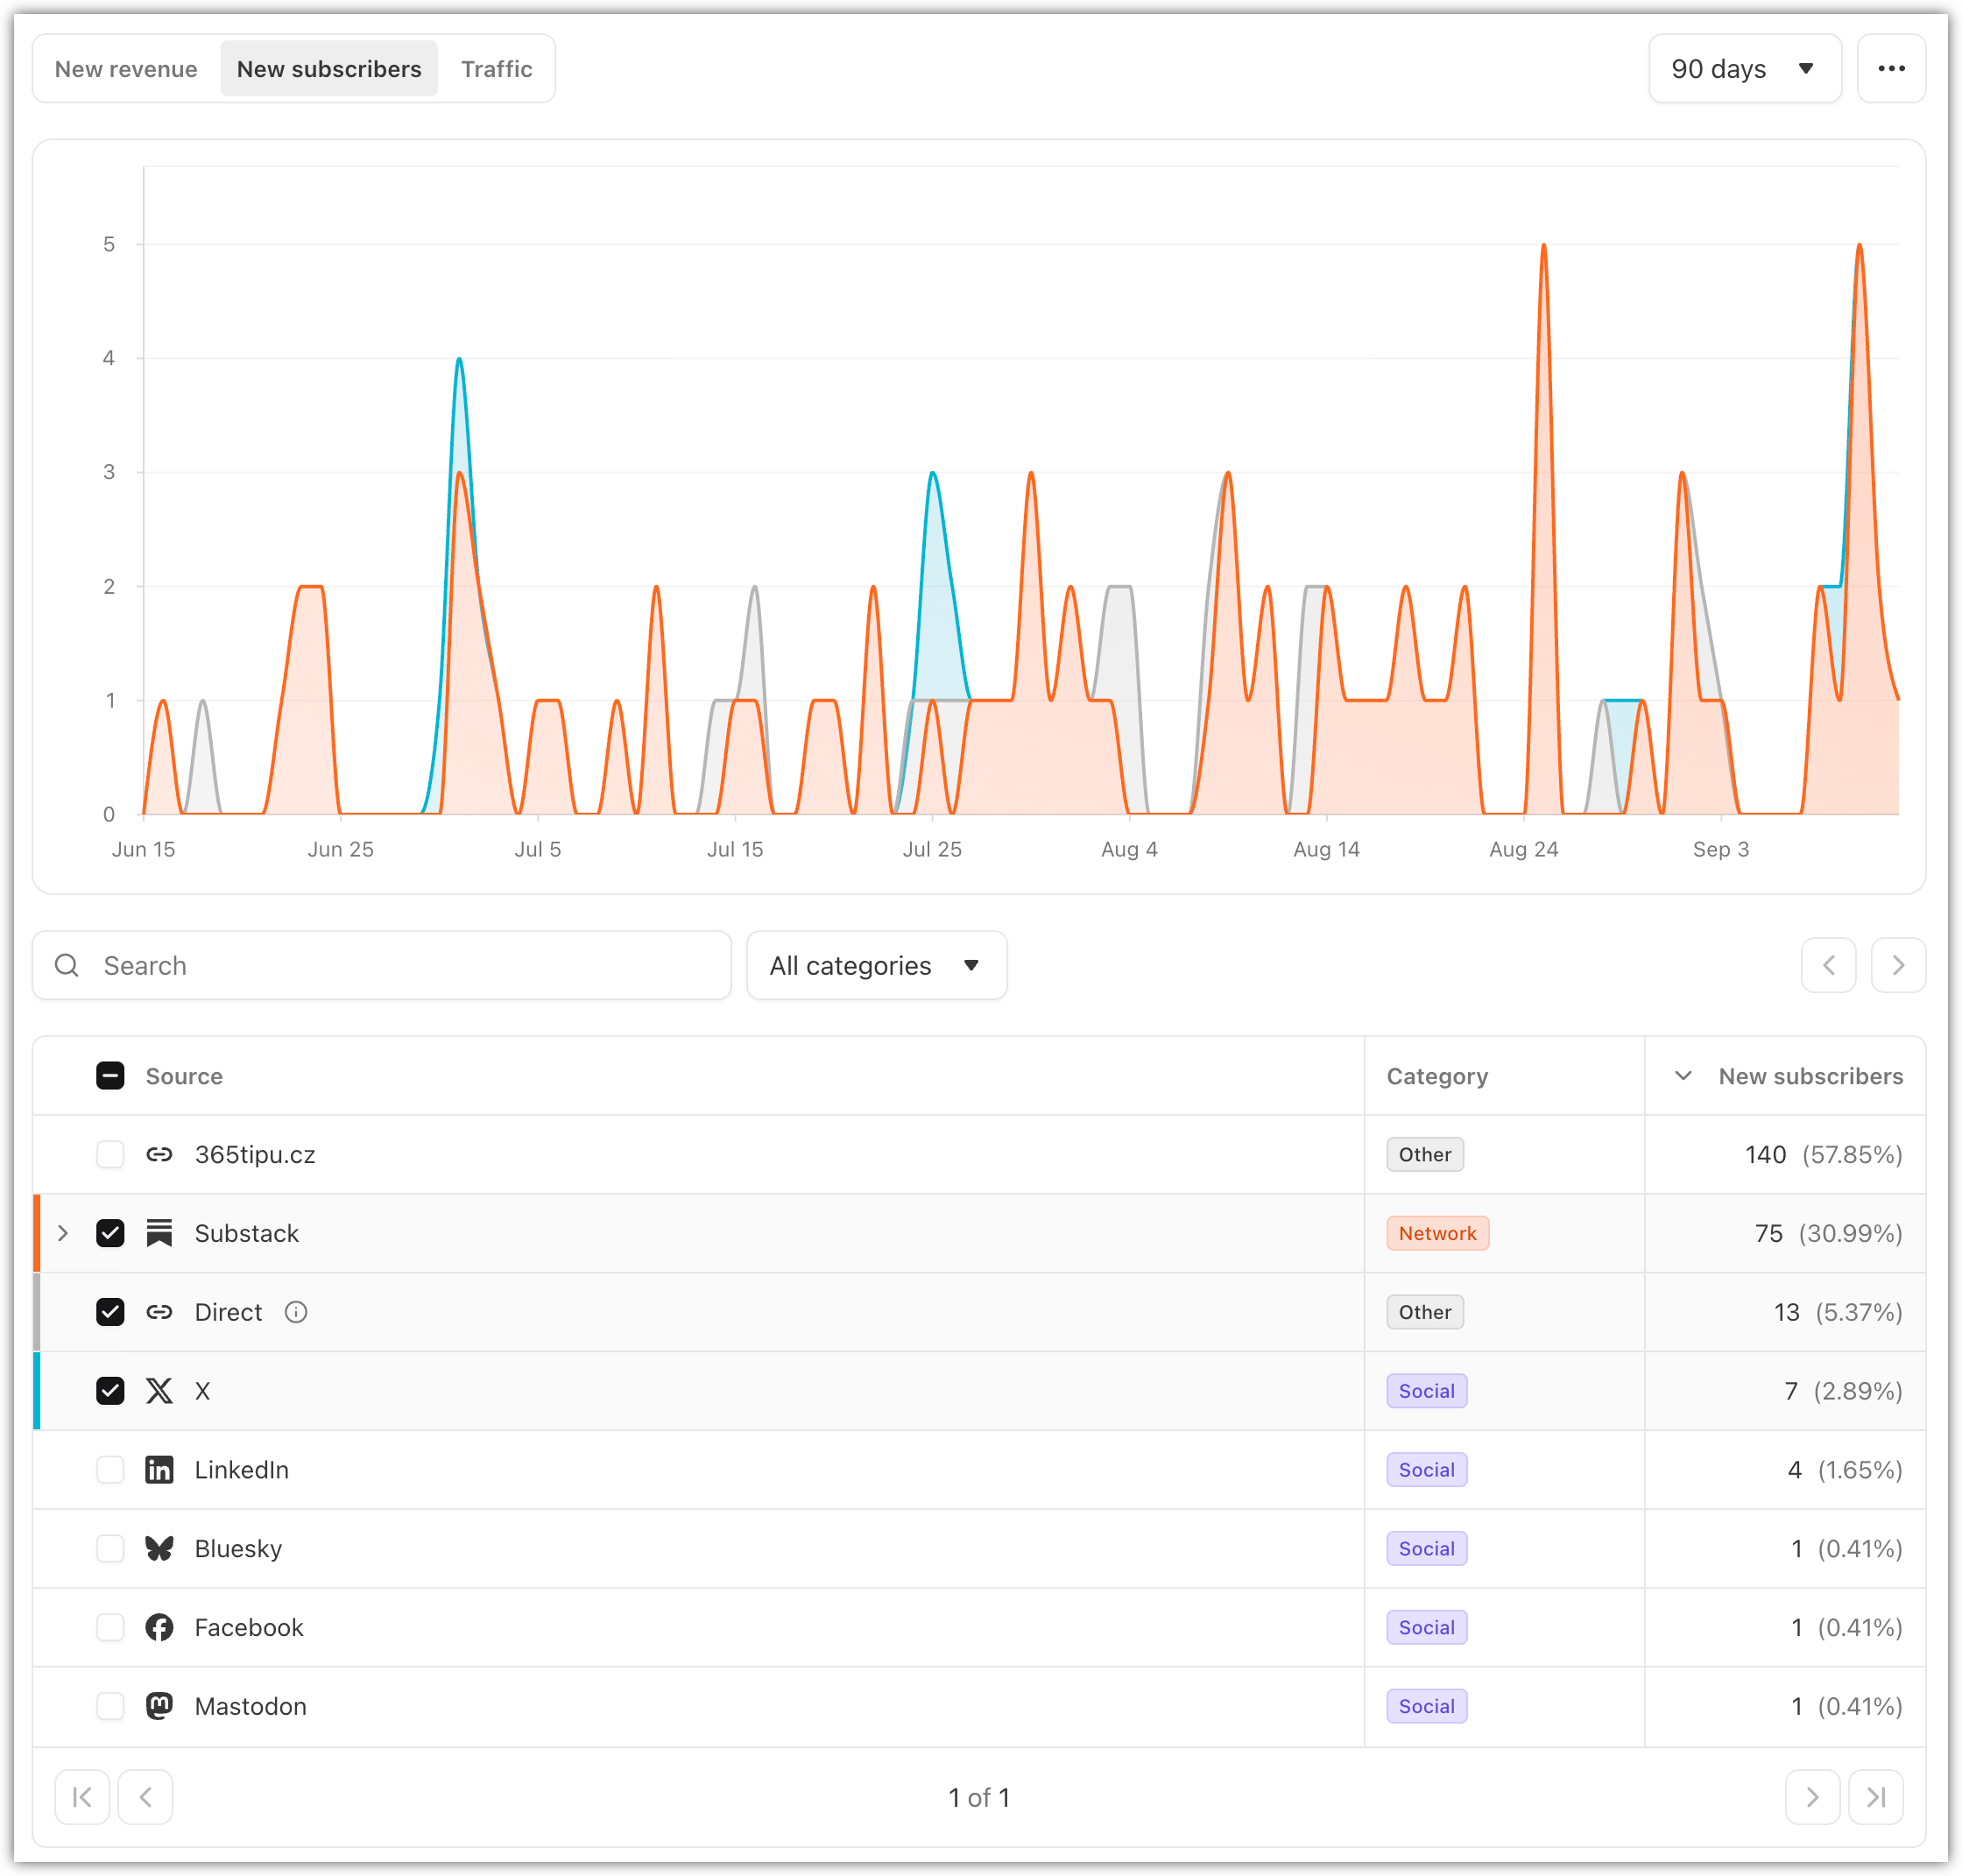Click the LinkedIn logo icon

159,1469
